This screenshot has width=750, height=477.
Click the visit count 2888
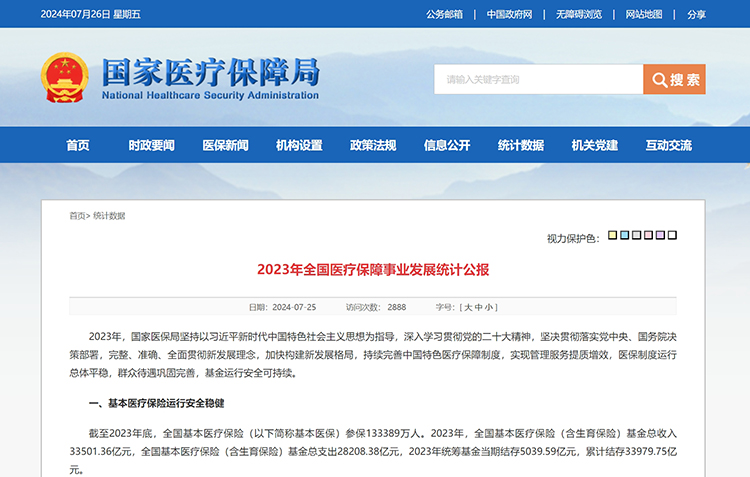[x=397, y=307]
